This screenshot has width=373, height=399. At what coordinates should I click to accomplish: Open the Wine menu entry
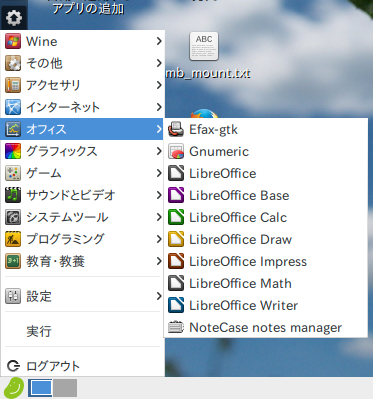pyautogui.click(x=83, y=41)
